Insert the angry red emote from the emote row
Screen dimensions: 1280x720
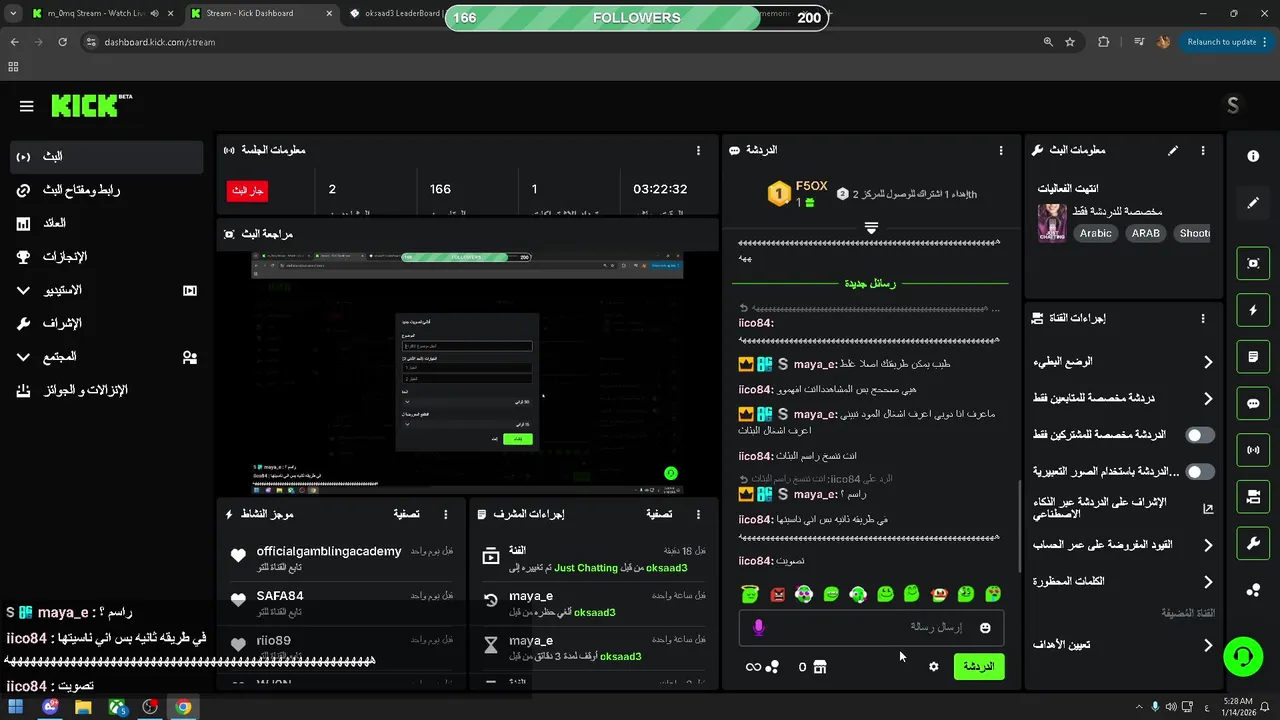(777, 594)
